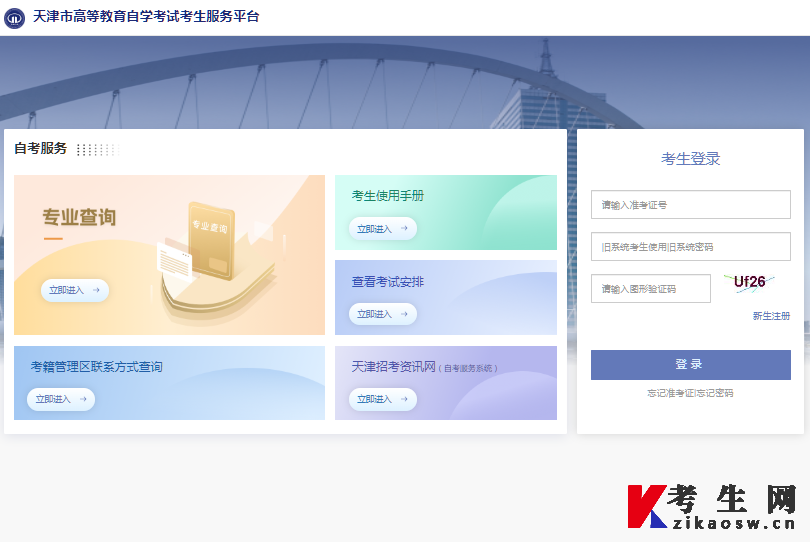The image size is (810, 542).
Task: Click the 考生登录 heading
Action: pos(691,159)
